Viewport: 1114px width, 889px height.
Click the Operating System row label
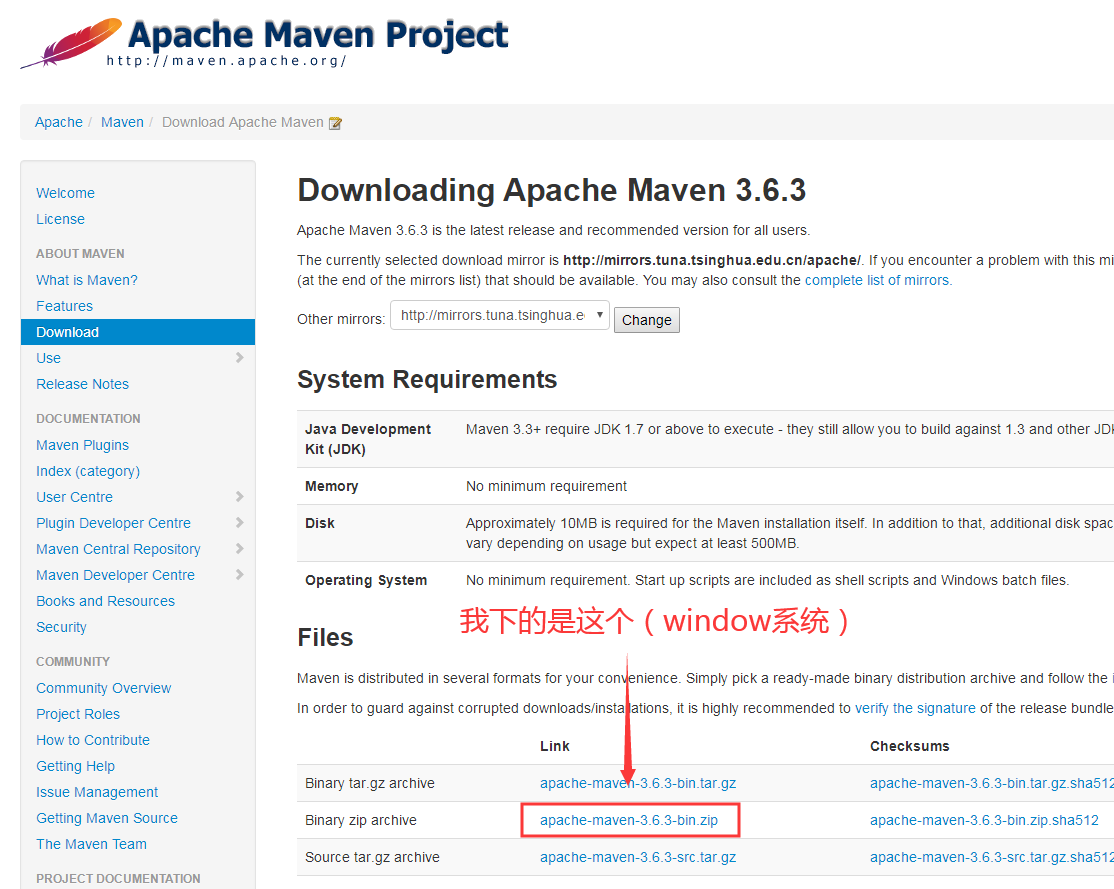click(366, 581)
